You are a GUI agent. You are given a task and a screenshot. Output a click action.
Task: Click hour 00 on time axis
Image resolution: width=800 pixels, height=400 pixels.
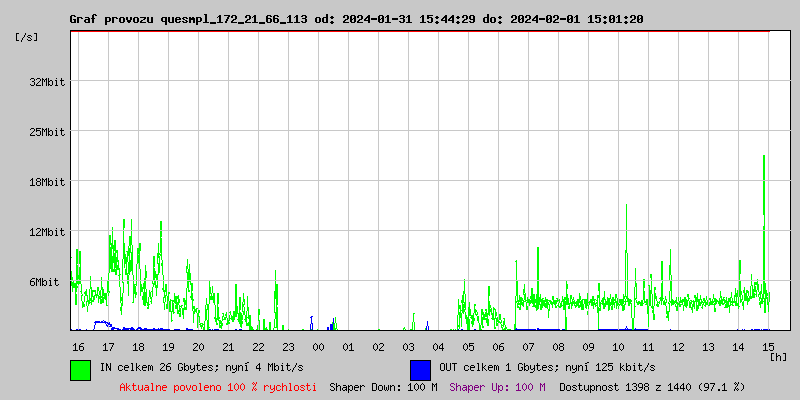coord(318,347)
